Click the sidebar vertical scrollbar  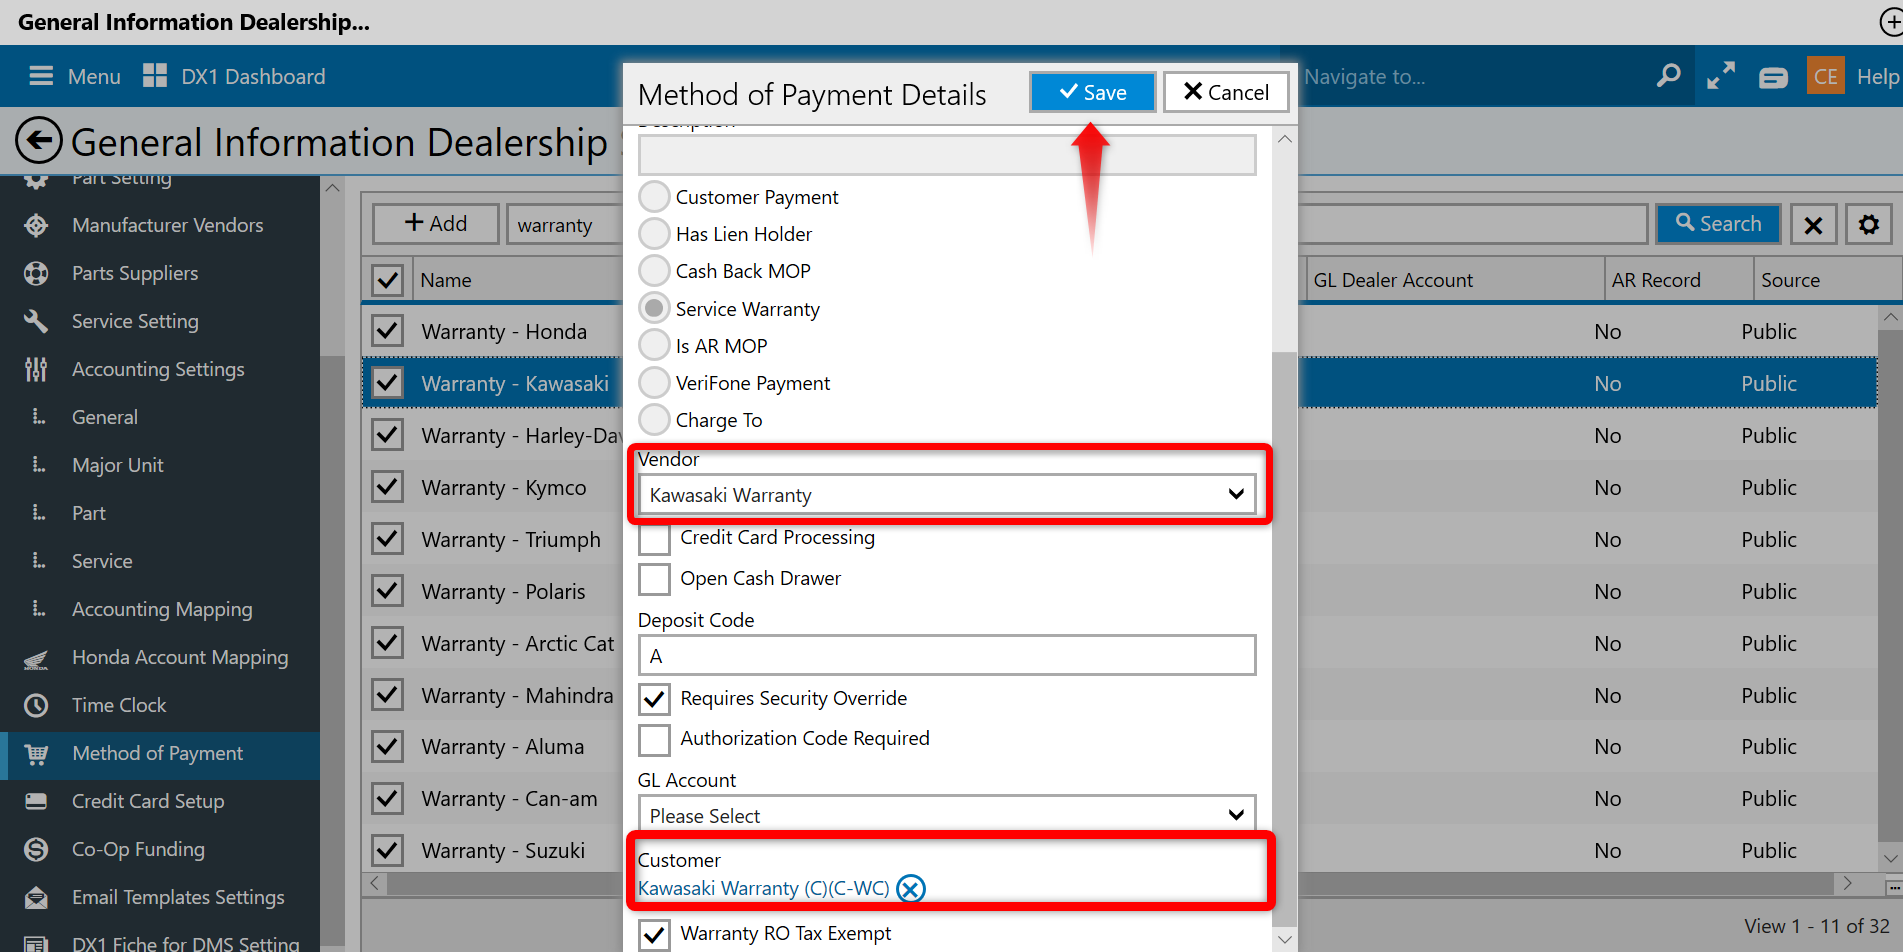point(332,650)
